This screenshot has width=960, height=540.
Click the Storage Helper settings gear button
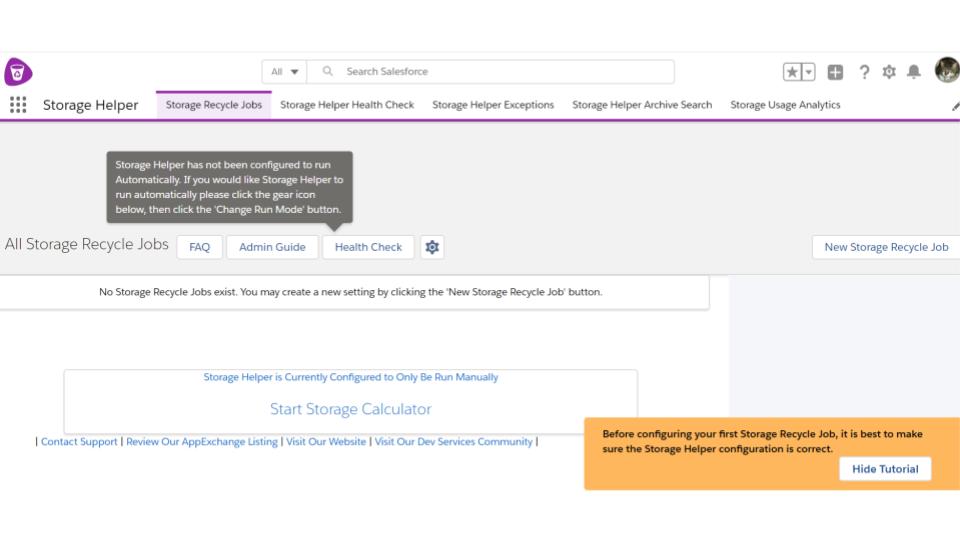point(432,247)
